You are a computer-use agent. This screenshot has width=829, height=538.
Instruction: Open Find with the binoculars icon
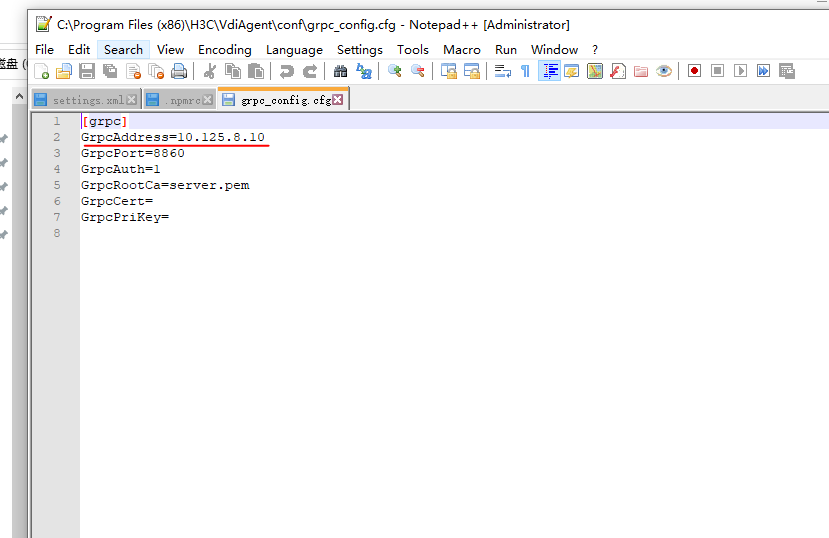click(340, 71)
